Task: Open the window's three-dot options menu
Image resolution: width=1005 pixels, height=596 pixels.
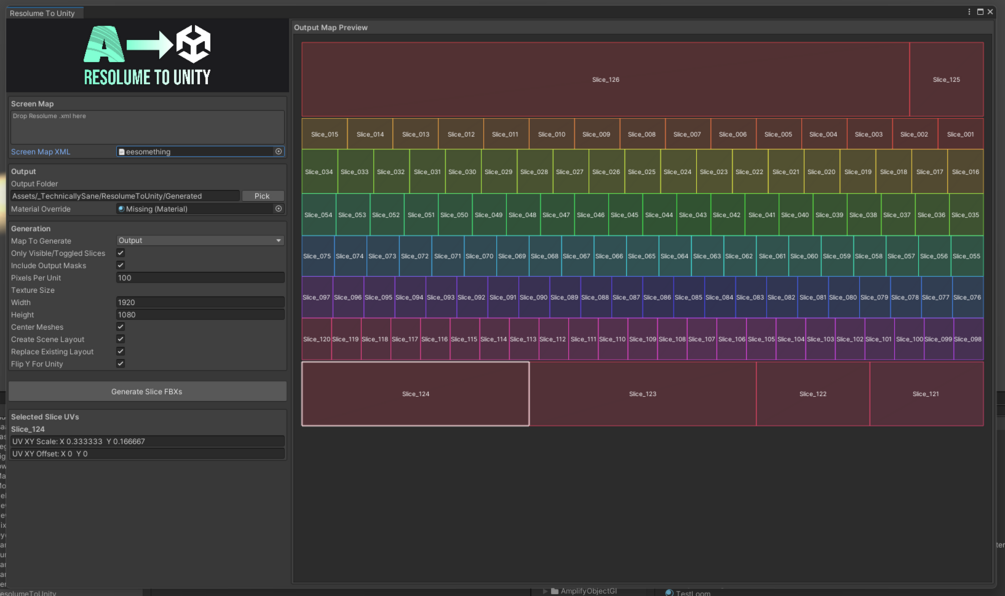Action: (968, 12)
